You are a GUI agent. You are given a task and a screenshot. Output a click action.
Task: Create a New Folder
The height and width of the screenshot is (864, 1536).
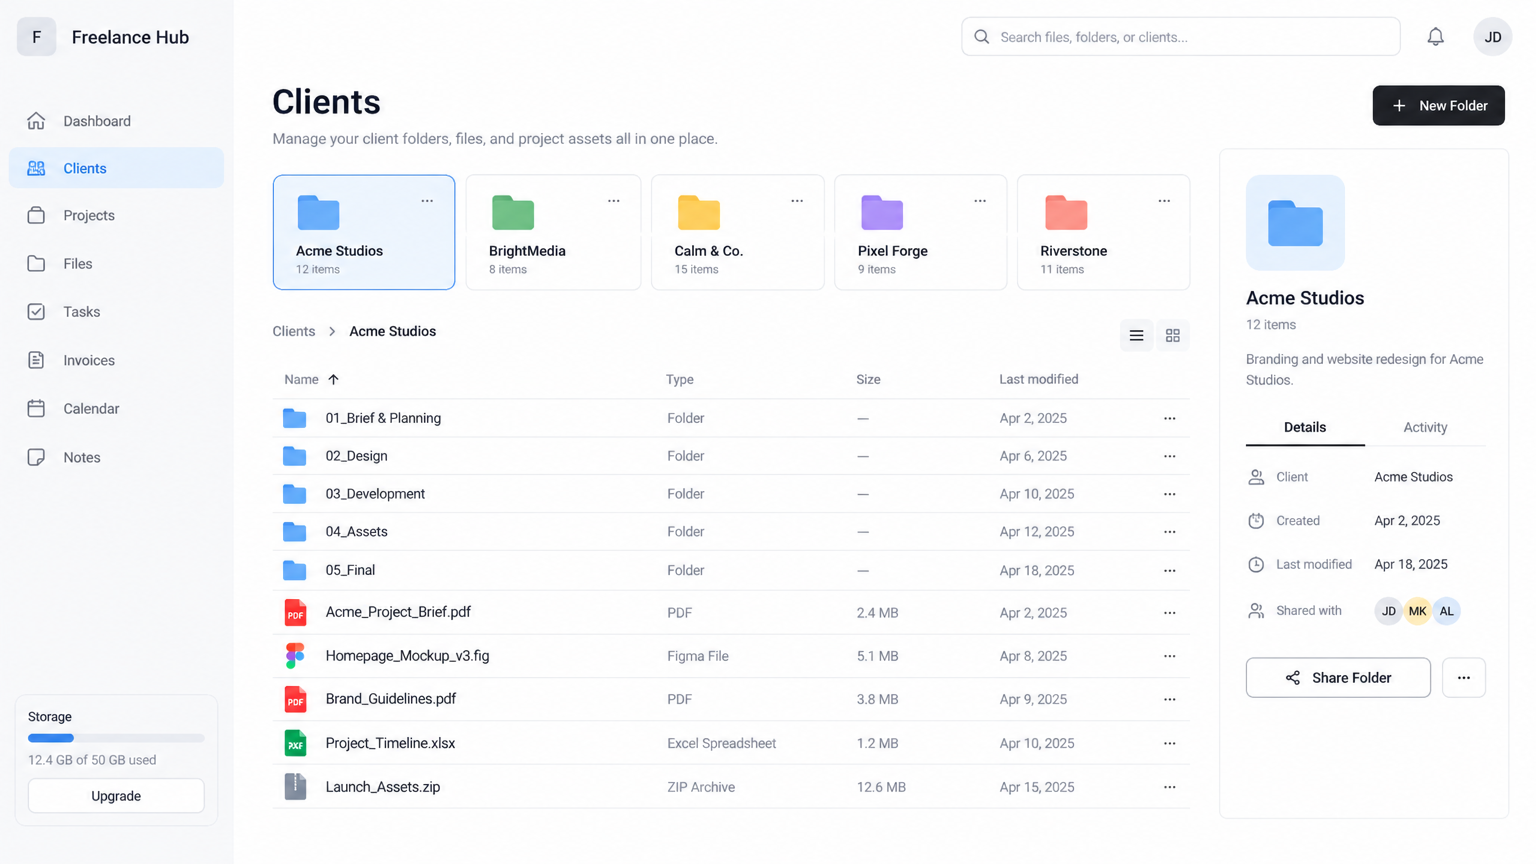click(1438, 106)
